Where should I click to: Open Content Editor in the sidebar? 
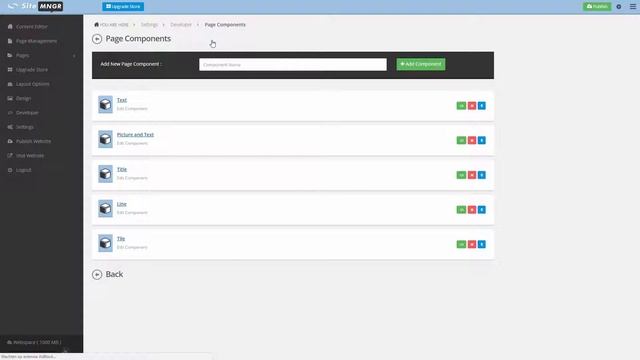[31, 27]
